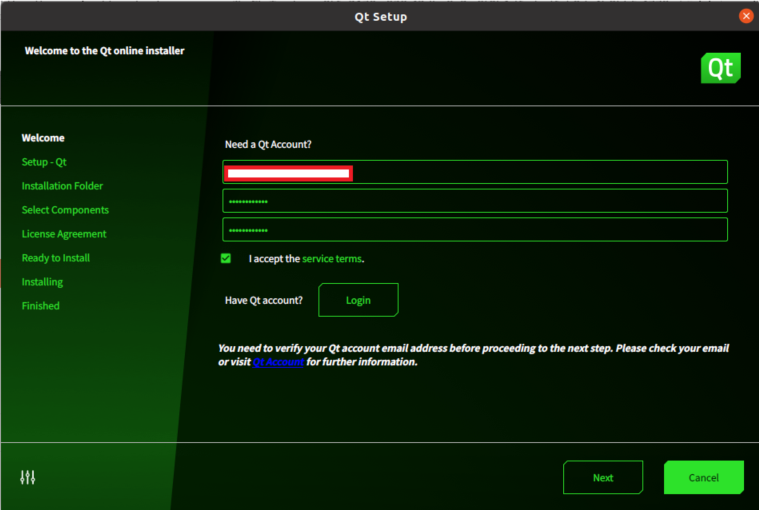This screenshot has height=510, width=759.
Task: Select the Setup - Qt step
Action: pyautogui.click(x=44, y=162)
